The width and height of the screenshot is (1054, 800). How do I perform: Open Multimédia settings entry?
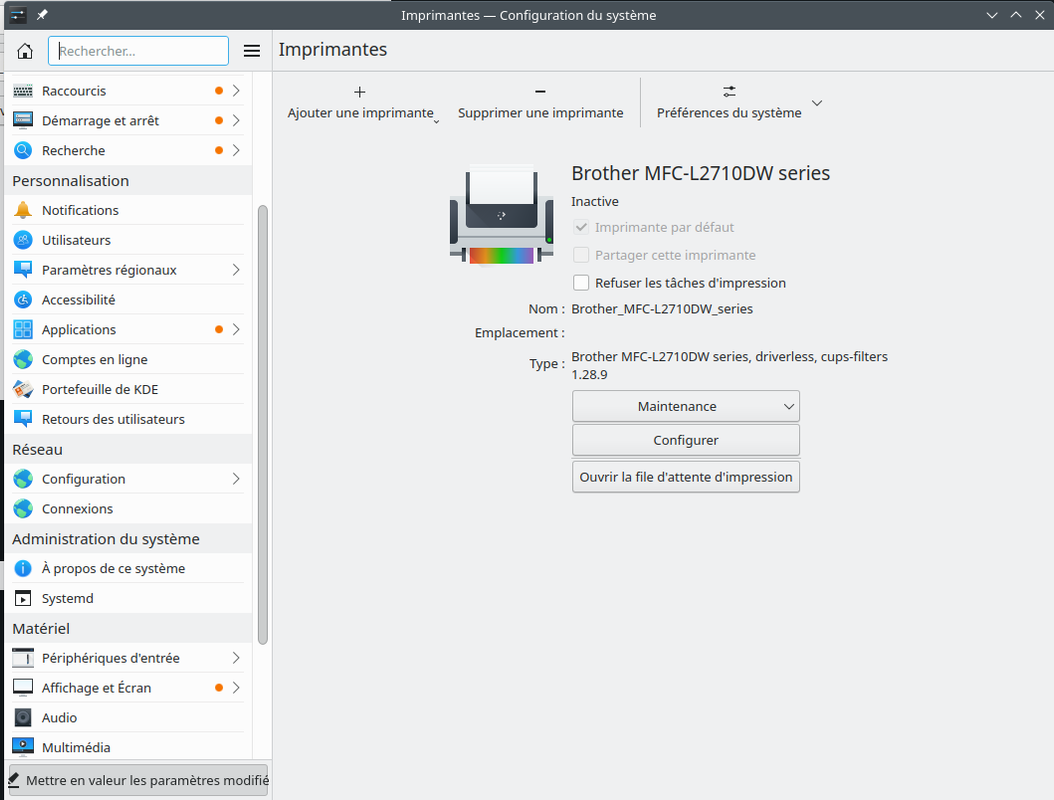[128, 747]
